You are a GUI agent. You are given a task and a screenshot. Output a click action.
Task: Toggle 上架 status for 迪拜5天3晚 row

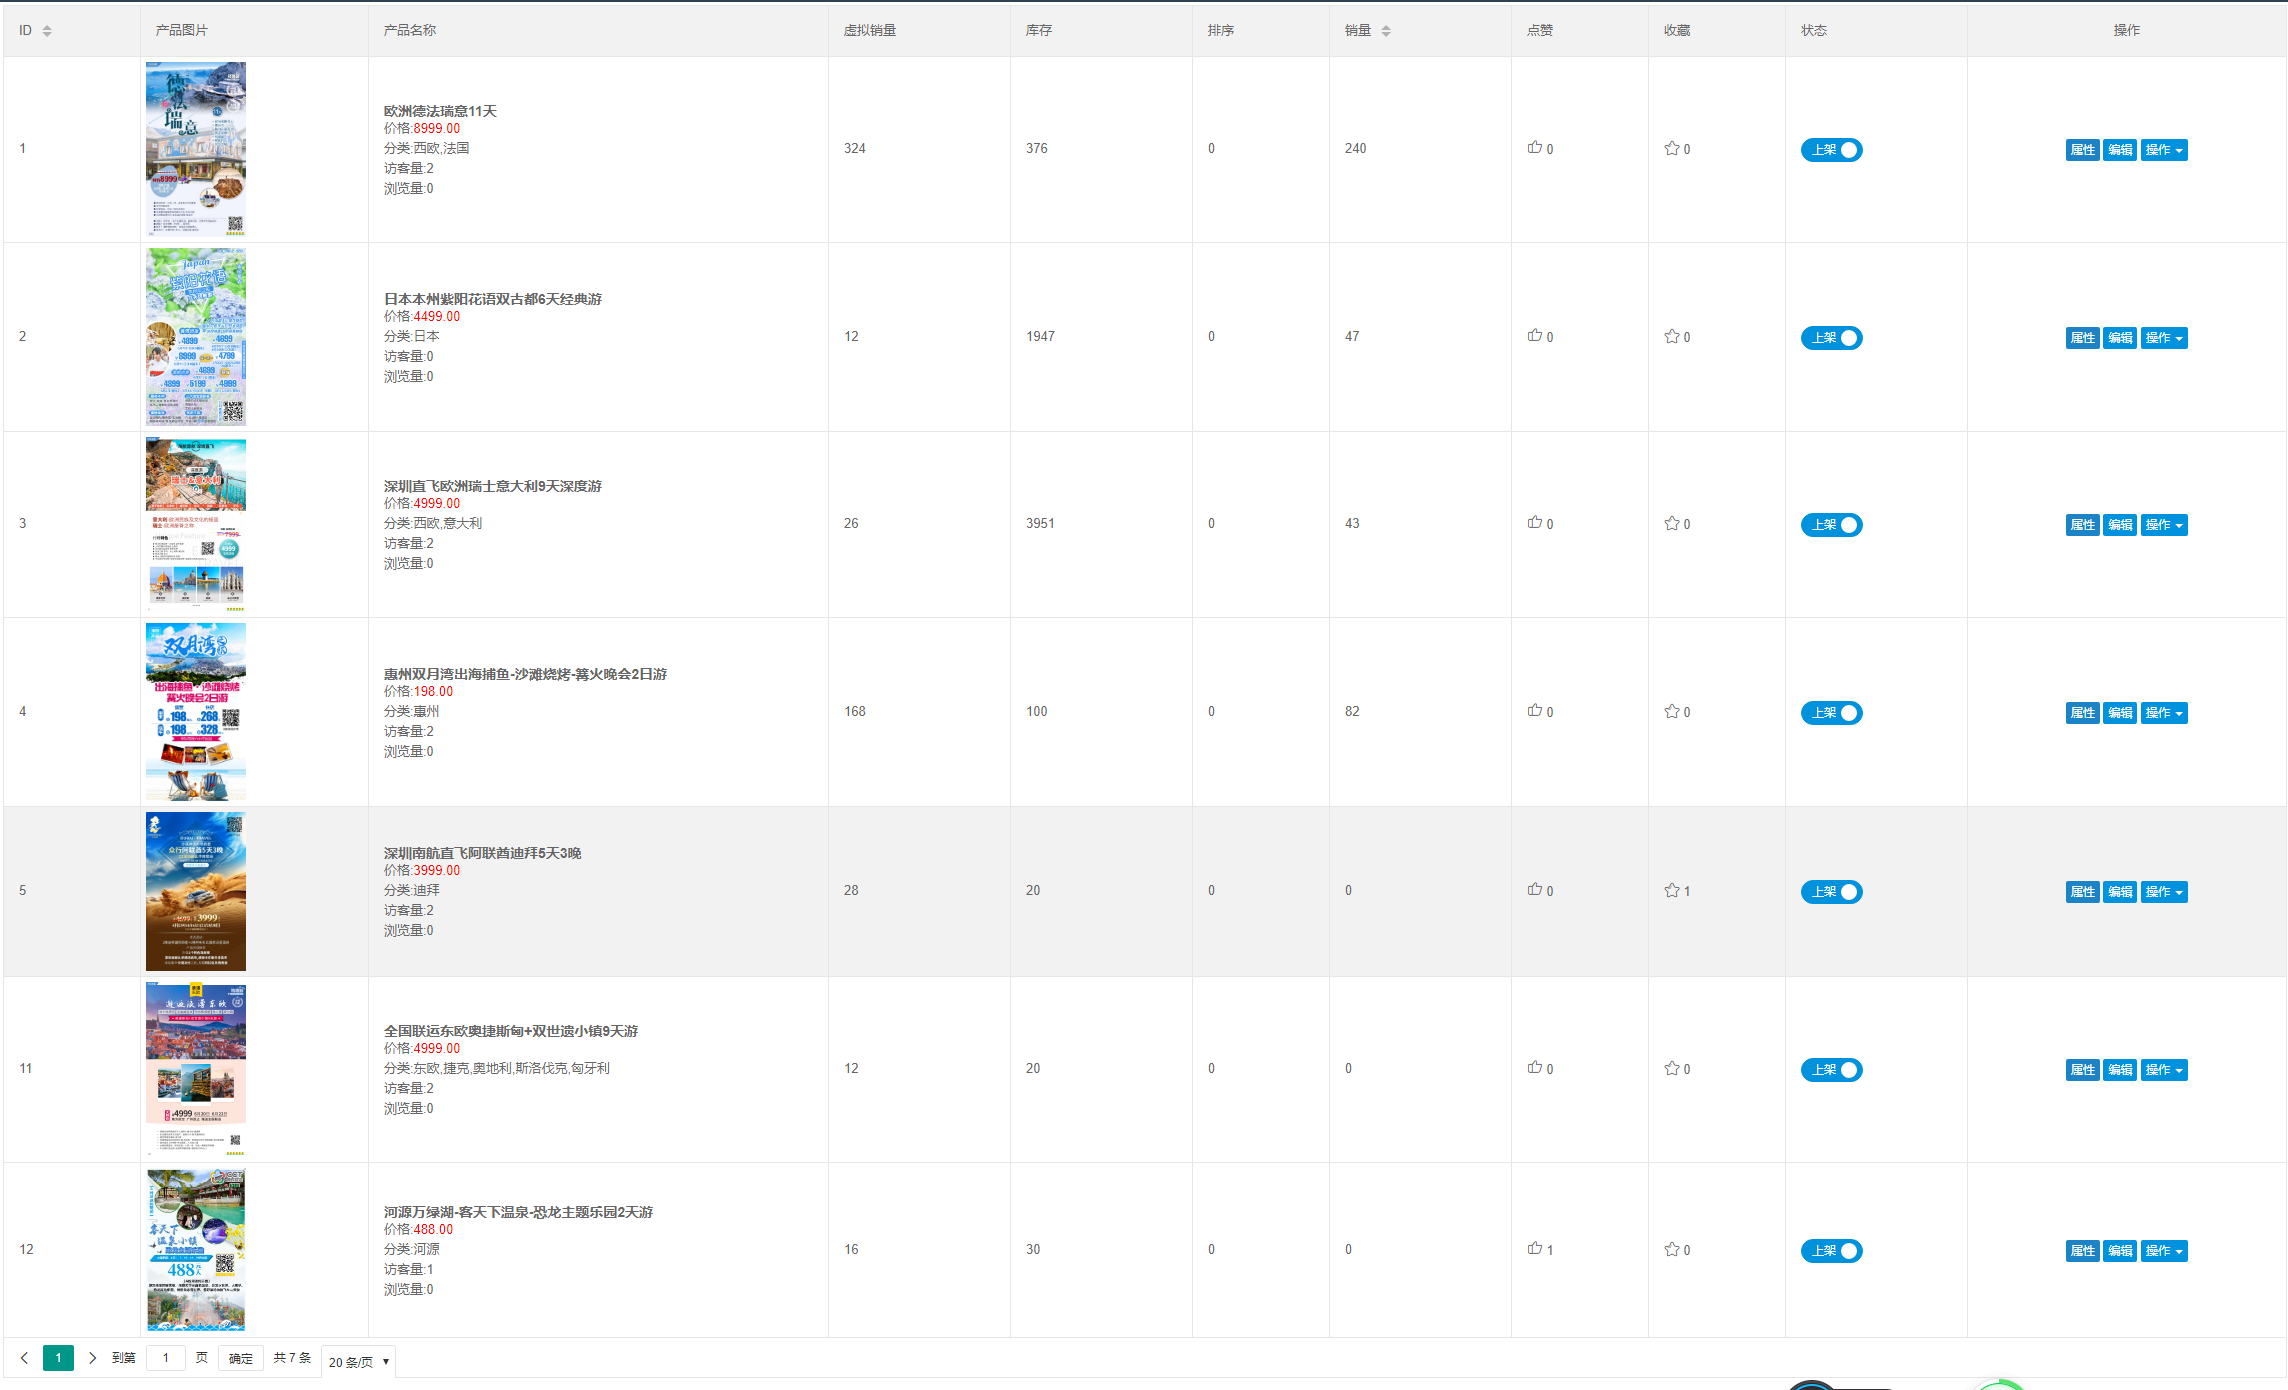point(1831,892)
